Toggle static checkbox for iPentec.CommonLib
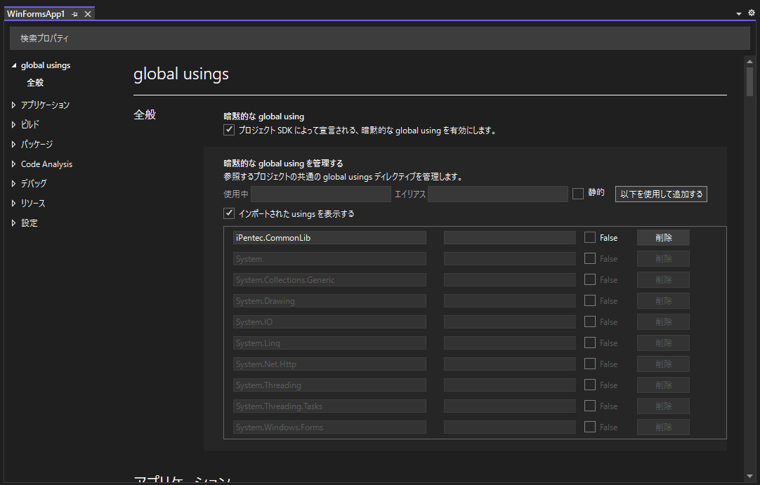 [x=590, y=237]
